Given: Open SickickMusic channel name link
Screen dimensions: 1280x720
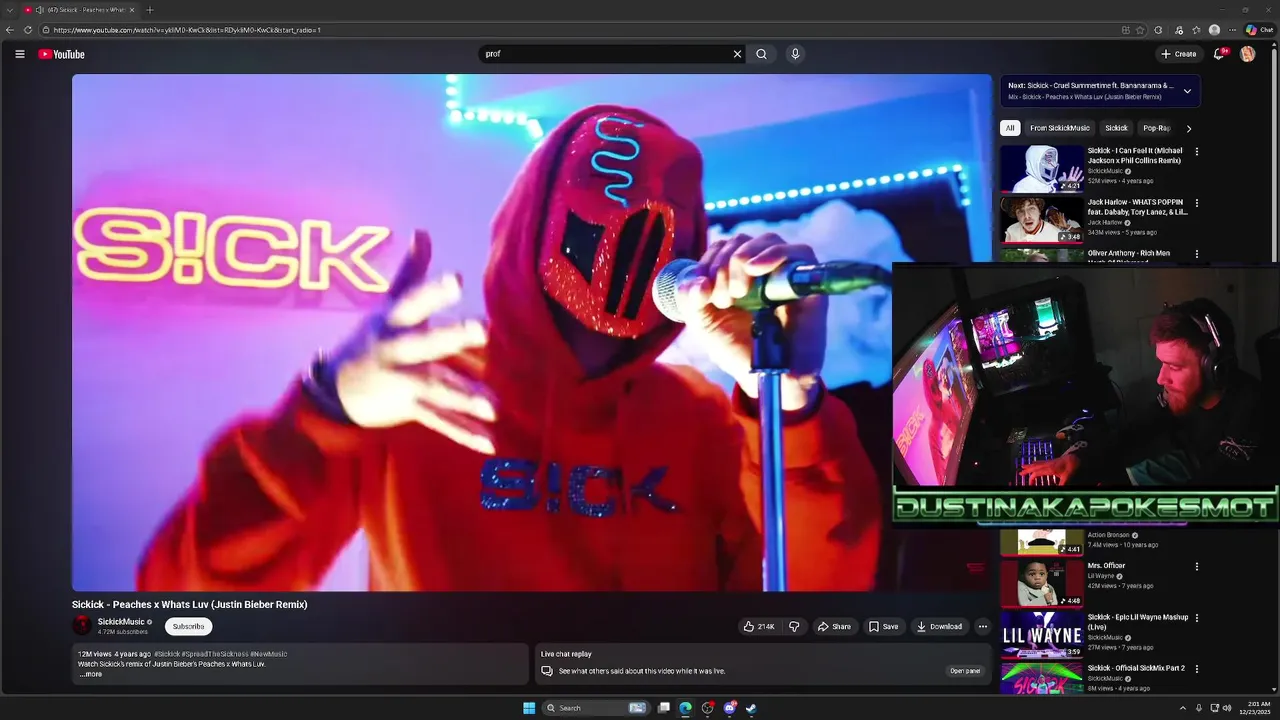Looking at the screenshot, I should pos(121,622).
